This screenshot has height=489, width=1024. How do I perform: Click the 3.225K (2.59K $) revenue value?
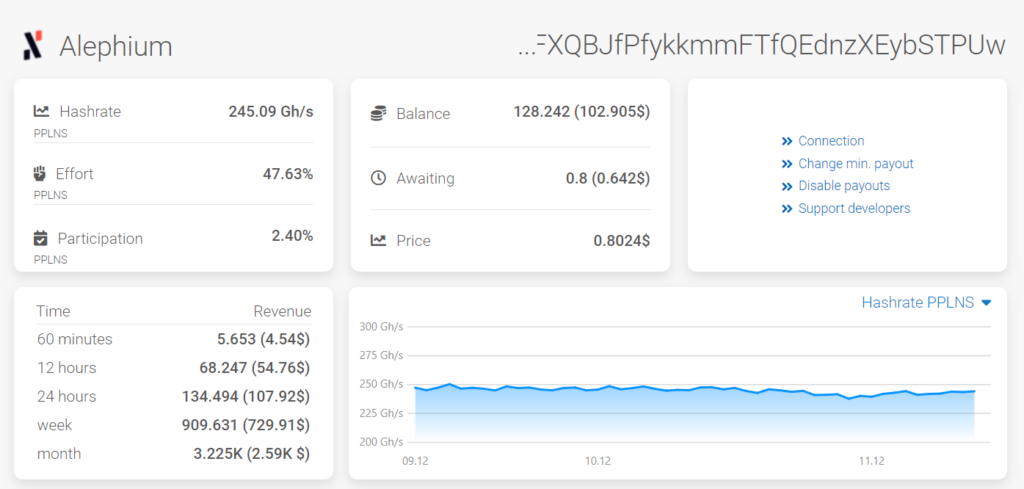pyautogui.click(x=251, y=454)
